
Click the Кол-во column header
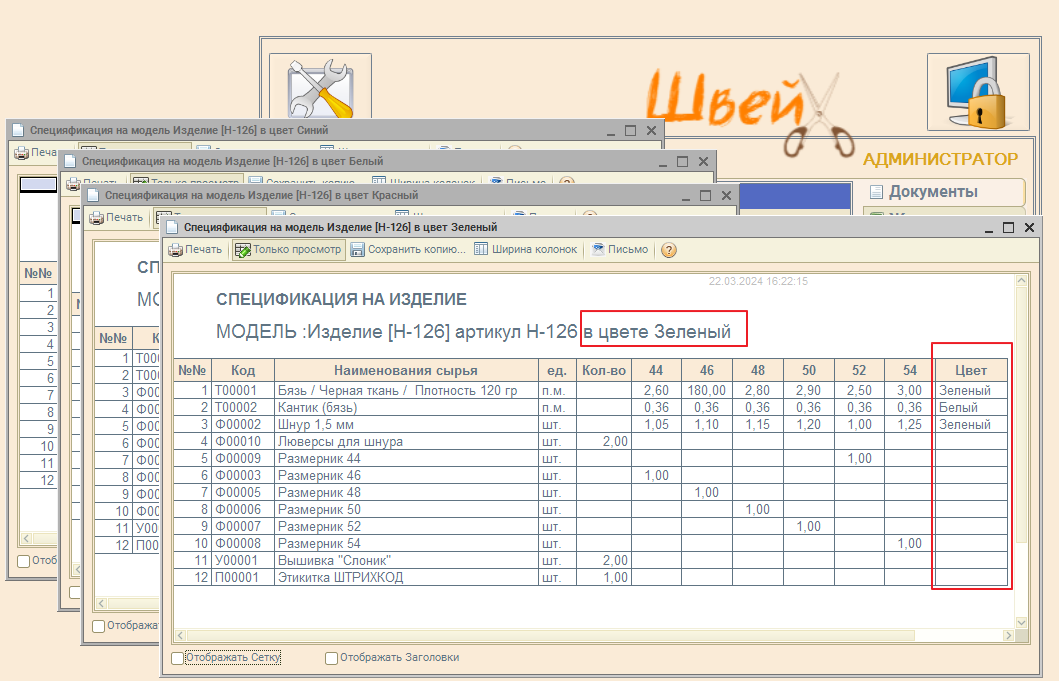[x=604, y=370]
